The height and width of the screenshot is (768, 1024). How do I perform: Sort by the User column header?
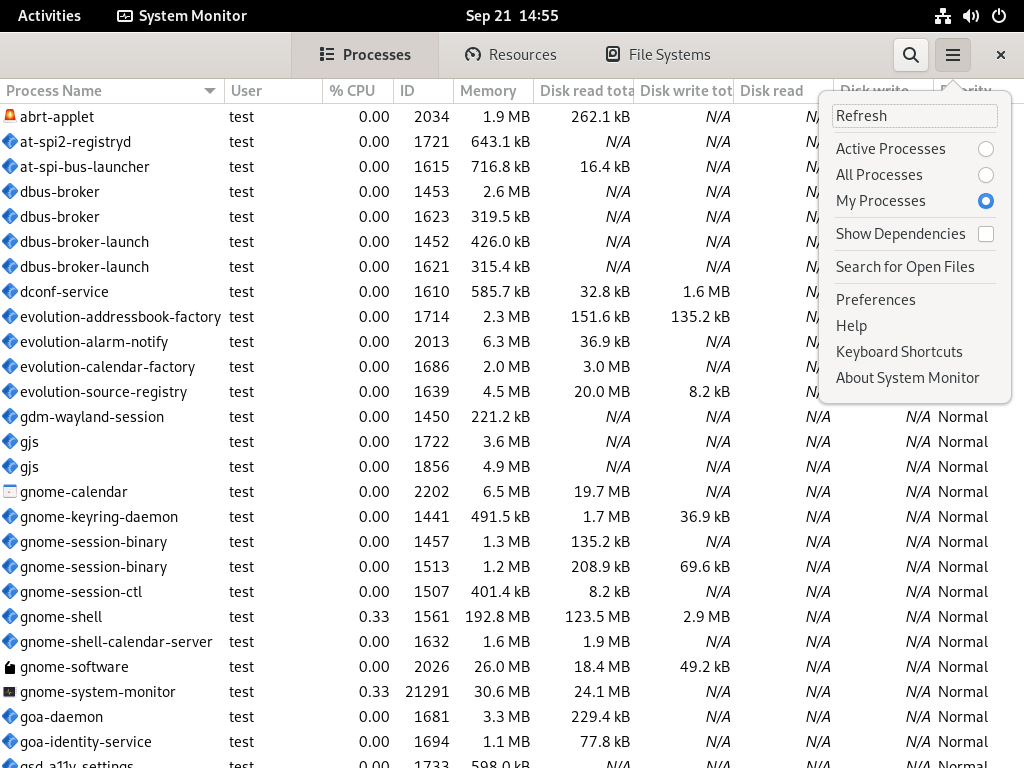273,91
